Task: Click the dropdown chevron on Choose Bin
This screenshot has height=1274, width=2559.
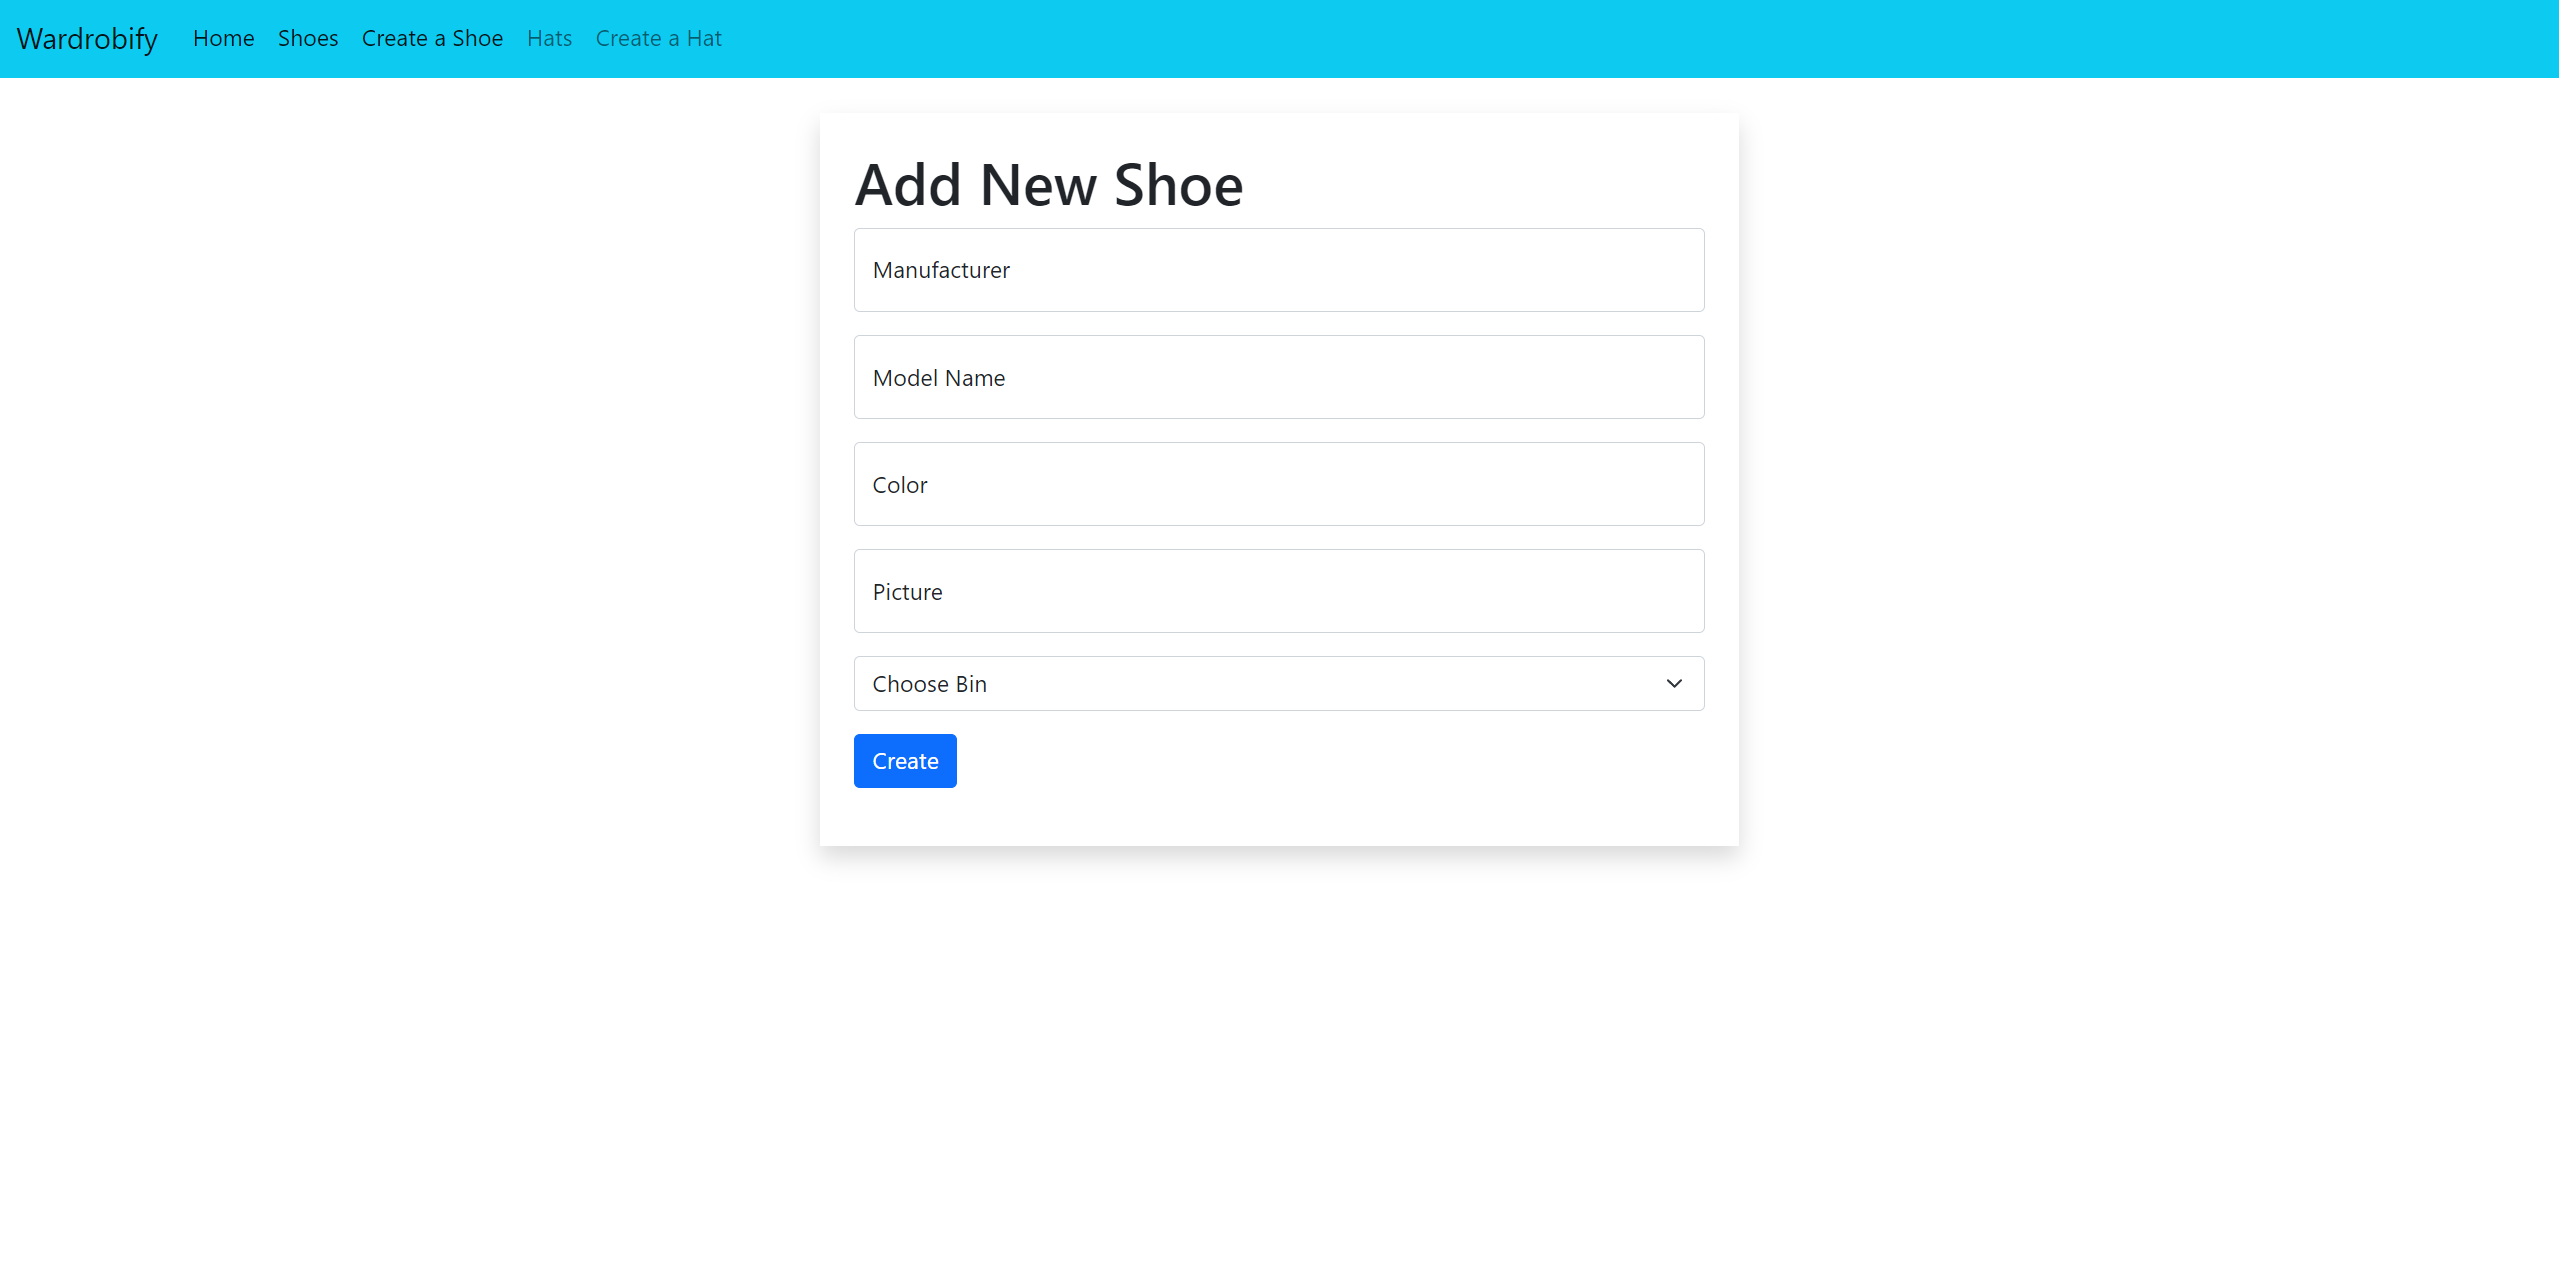Action: click(x=1672, y=684)
